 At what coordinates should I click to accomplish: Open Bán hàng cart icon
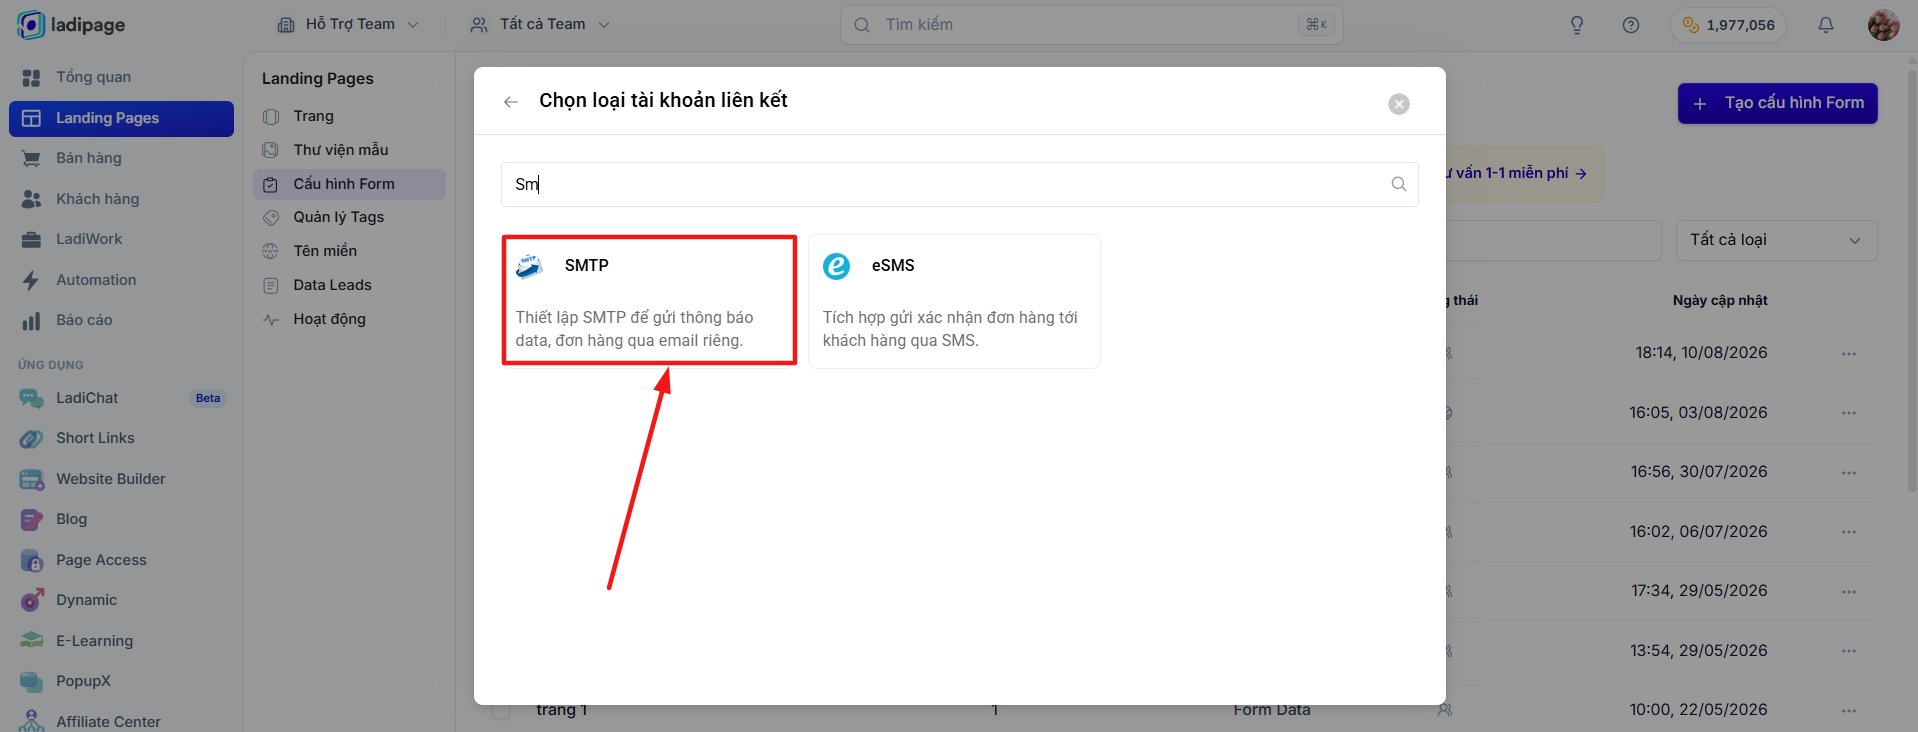click(31, 158)
